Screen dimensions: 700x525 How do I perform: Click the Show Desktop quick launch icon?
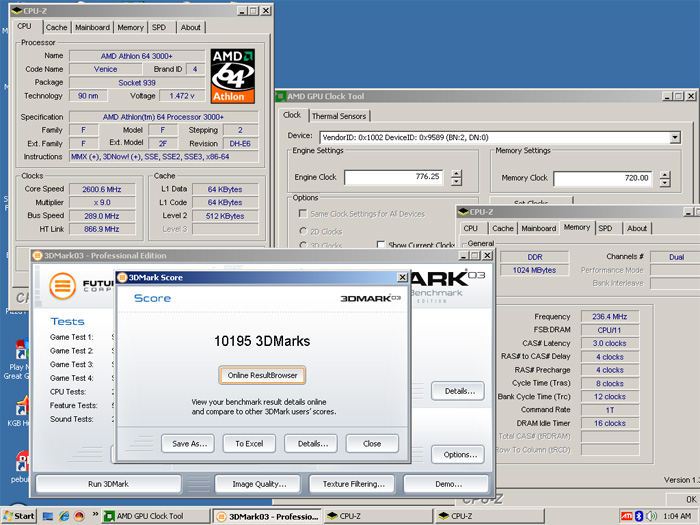tap(48, 516)
